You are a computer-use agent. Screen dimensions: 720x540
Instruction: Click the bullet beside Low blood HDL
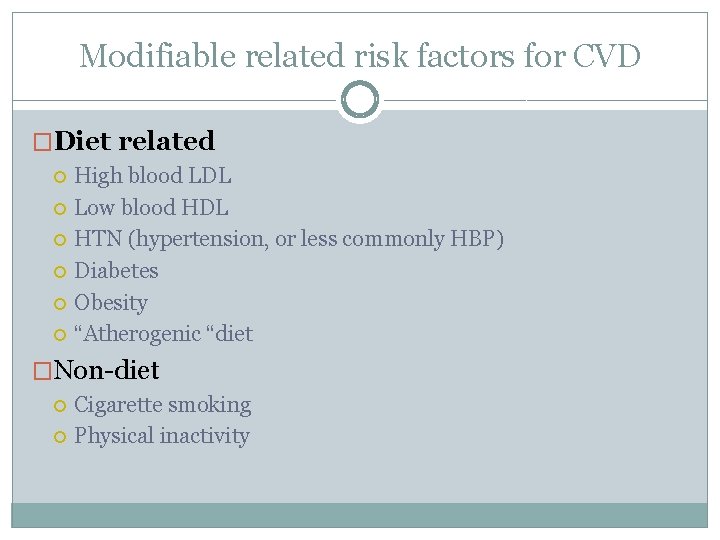(60, 209)
